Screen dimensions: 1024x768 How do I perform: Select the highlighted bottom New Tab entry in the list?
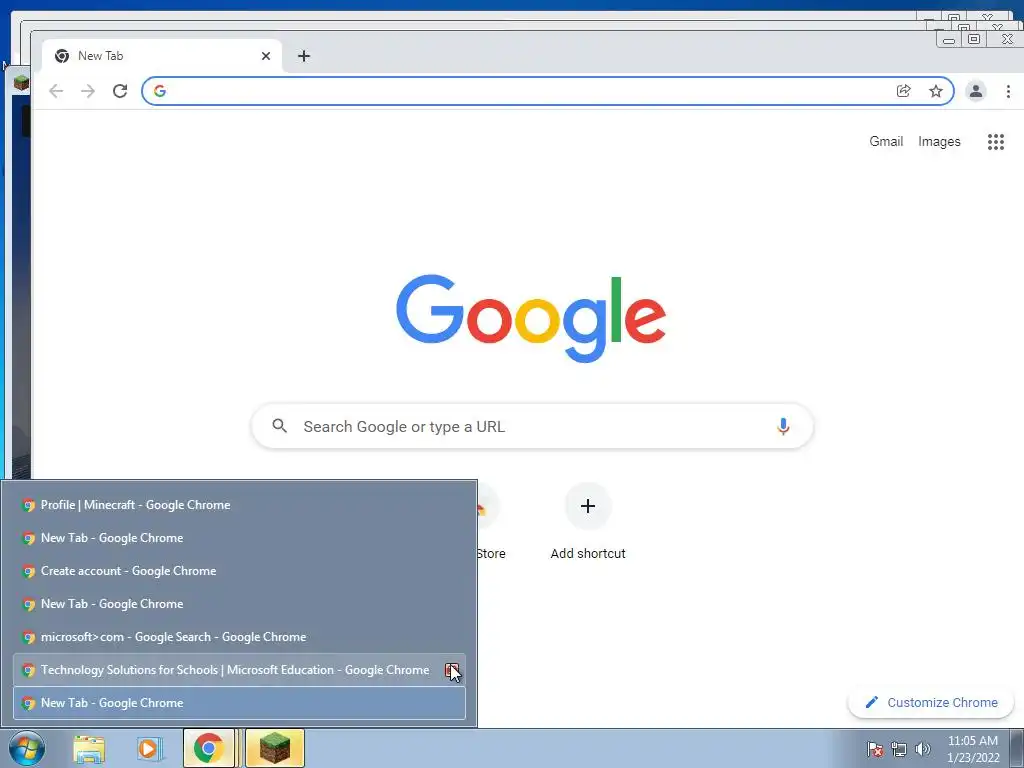(239, 703)
